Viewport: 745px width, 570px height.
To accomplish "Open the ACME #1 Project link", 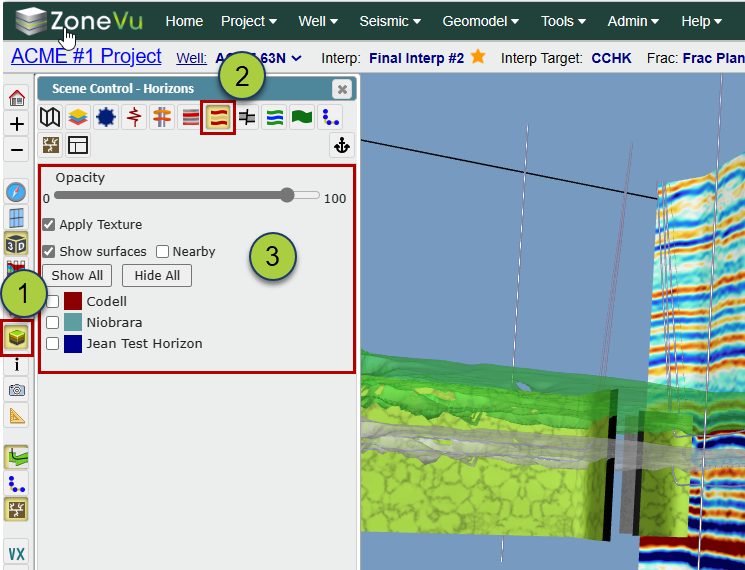I will 86,56.
